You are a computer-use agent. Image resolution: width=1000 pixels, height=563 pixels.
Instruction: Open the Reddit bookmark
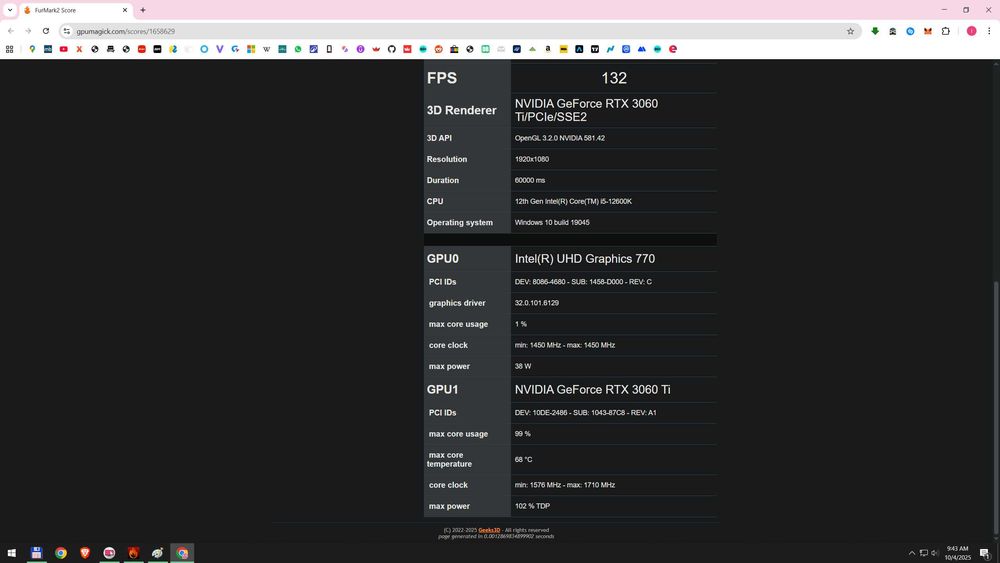coord(439,49)
